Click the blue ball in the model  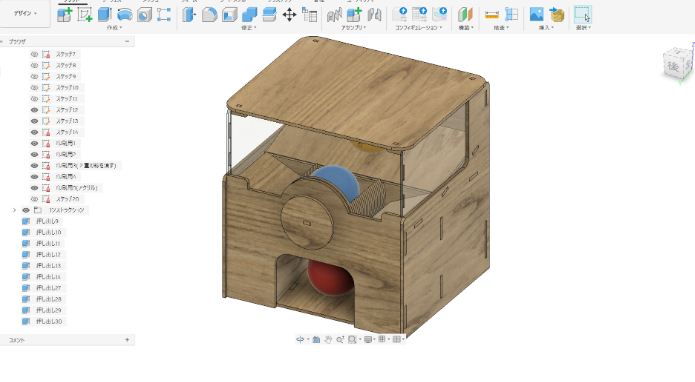(x=338, y=180)
